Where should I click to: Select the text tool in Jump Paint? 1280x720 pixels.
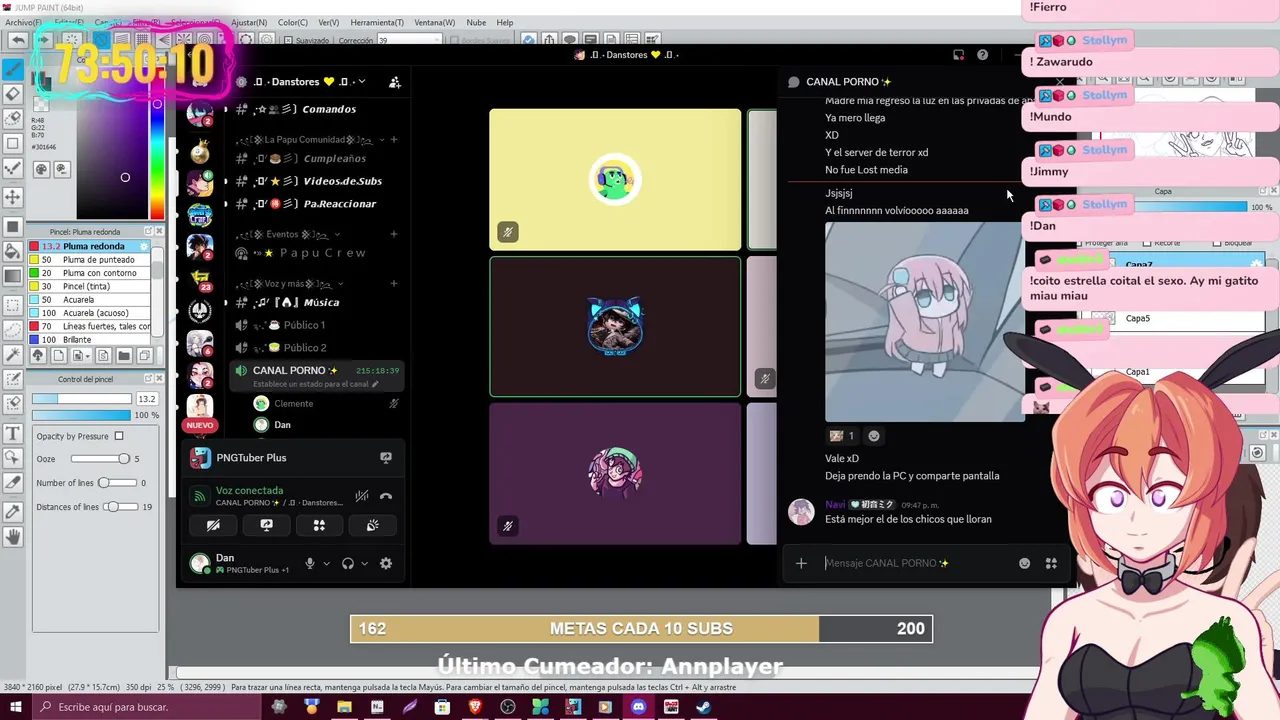point(13,433)
